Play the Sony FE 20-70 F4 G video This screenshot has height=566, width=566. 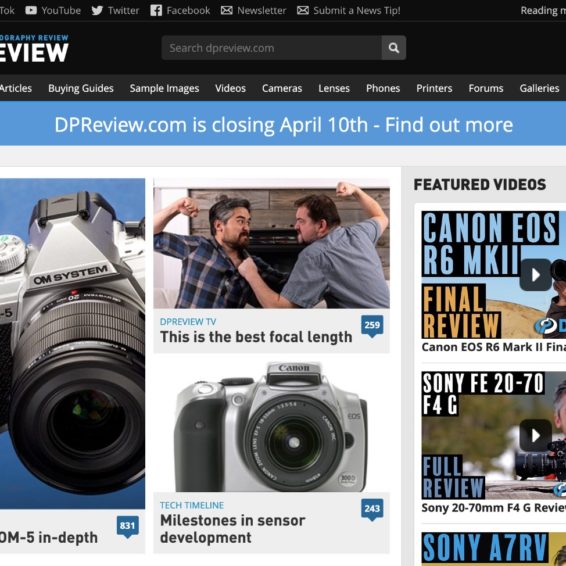[535, 435]
